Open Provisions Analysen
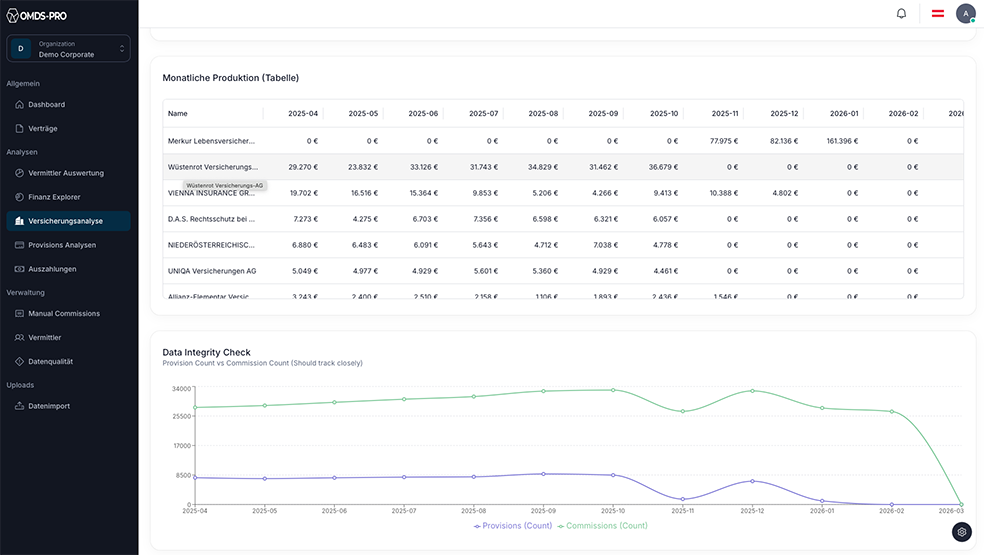Screen dimensions: 984x555 coord(68,245)
